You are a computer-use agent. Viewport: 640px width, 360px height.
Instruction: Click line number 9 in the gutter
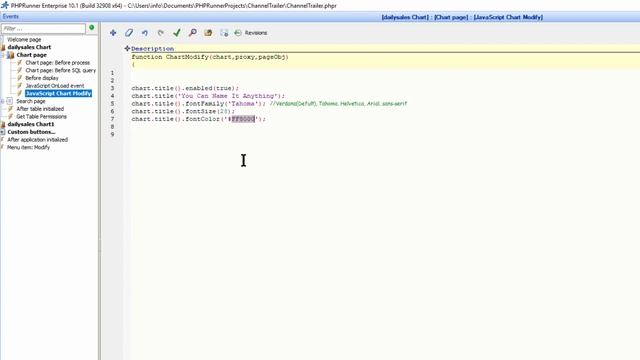tap(112, 134)
